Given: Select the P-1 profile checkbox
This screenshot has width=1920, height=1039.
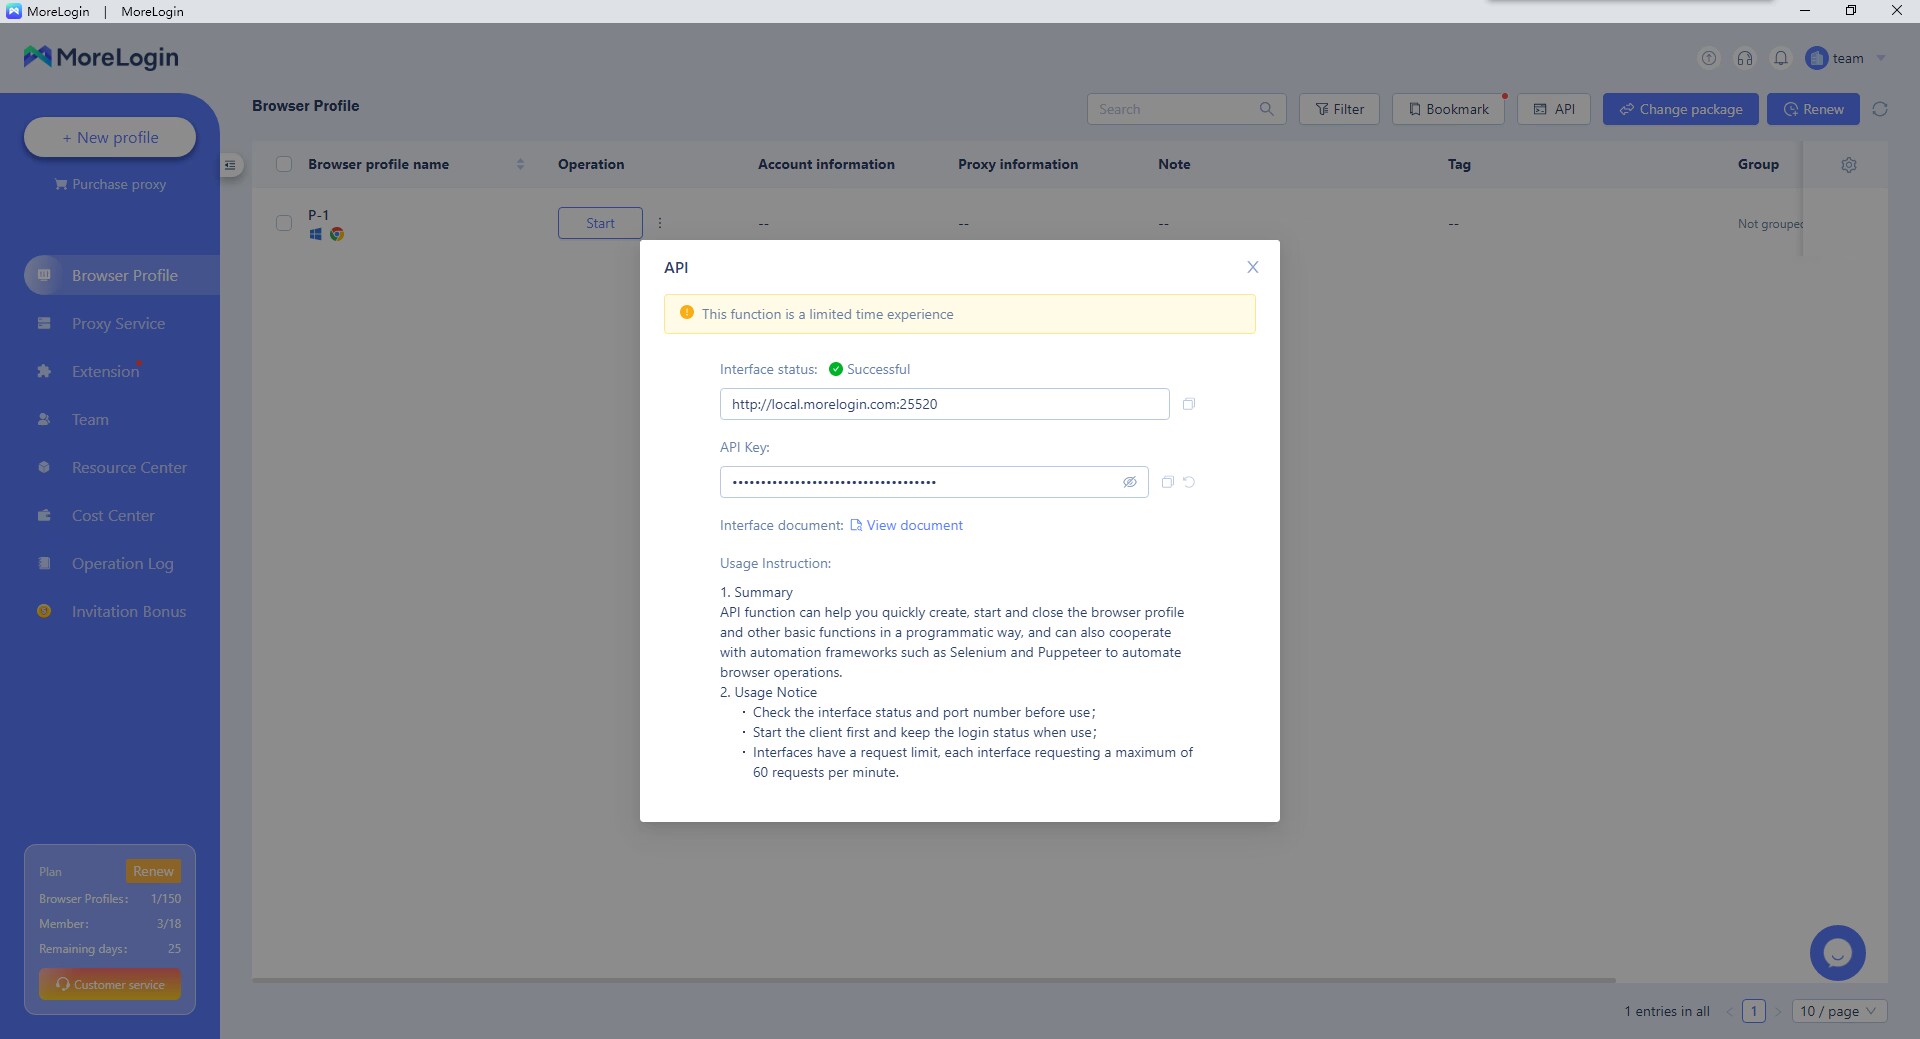Looking at the screenshot, I should pyautogui.click(x=284, y=223).
